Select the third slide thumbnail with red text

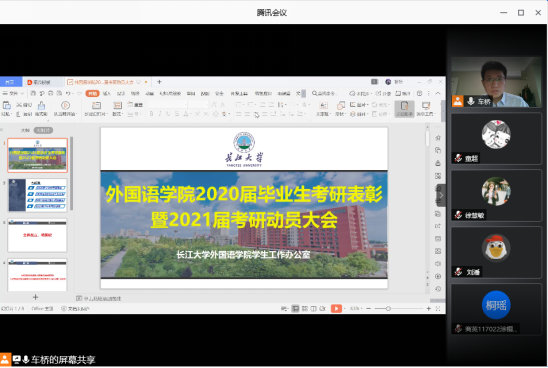[37, 235]
